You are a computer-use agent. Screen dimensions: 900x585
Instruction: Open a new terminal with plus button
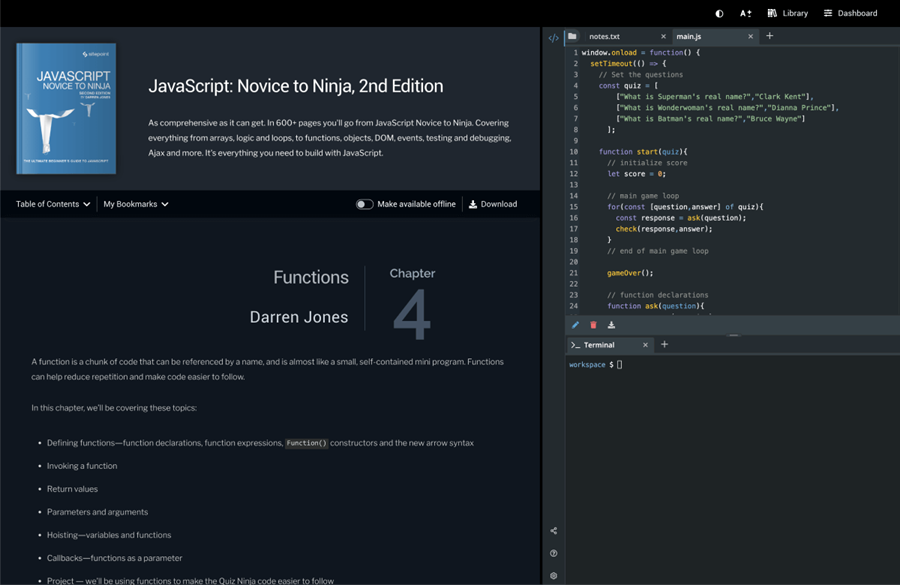pos(664,345)
